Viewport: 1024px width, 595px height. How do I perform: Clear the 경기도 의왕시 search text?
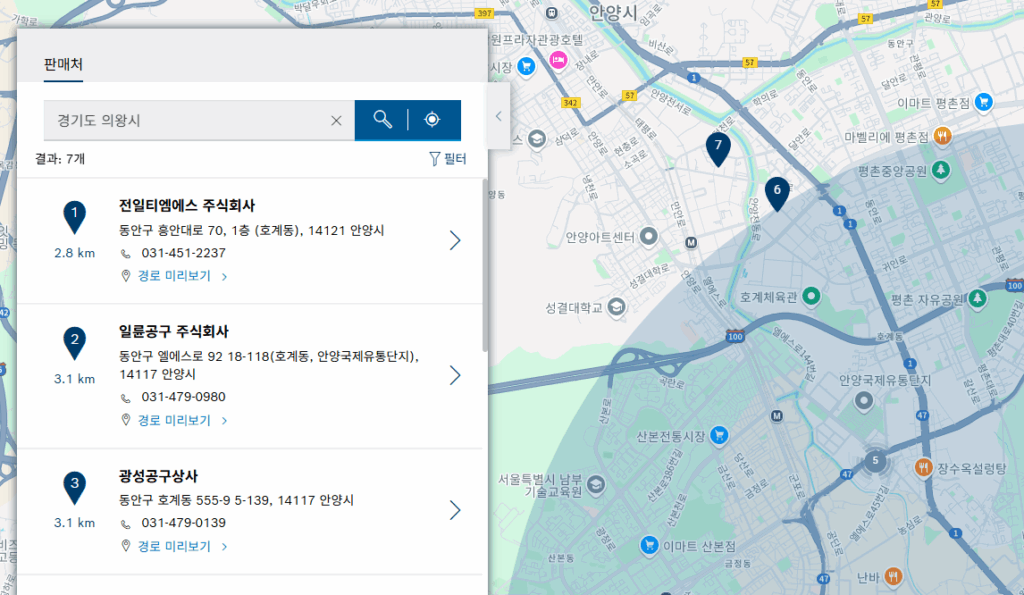[336, 120]
